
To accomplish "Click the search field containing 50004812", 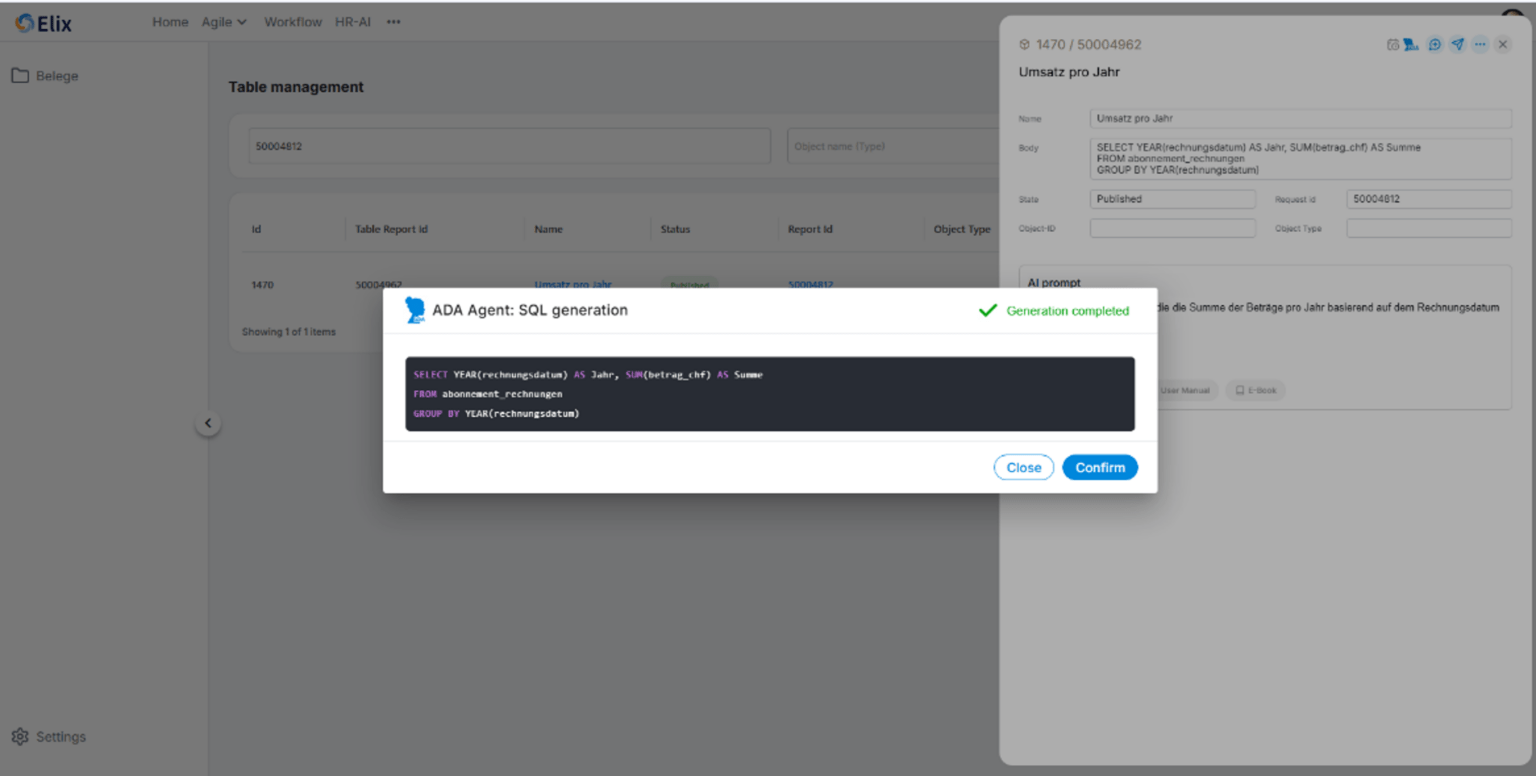I will pyautogui.click(x=509, y=146).
